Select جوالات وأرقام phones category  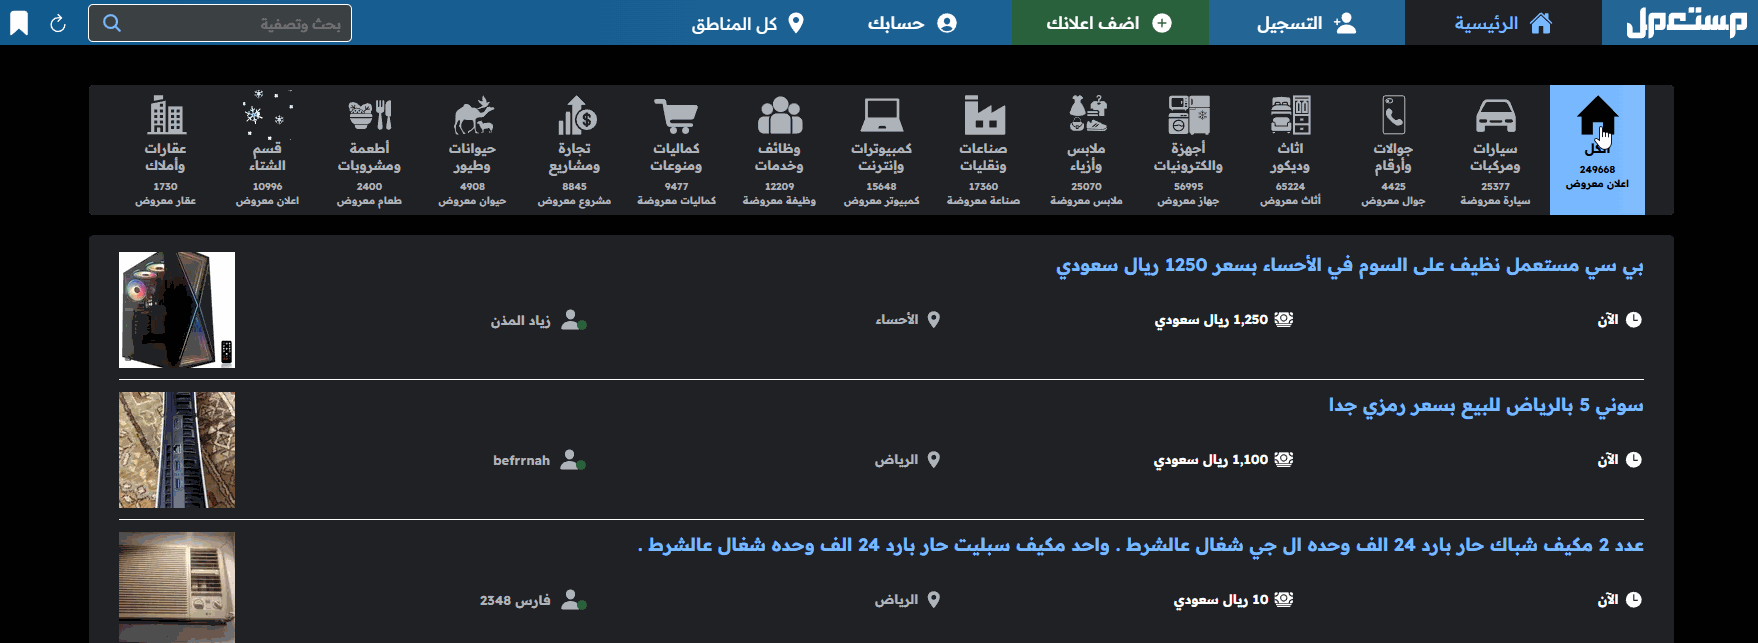point(1393,150)
